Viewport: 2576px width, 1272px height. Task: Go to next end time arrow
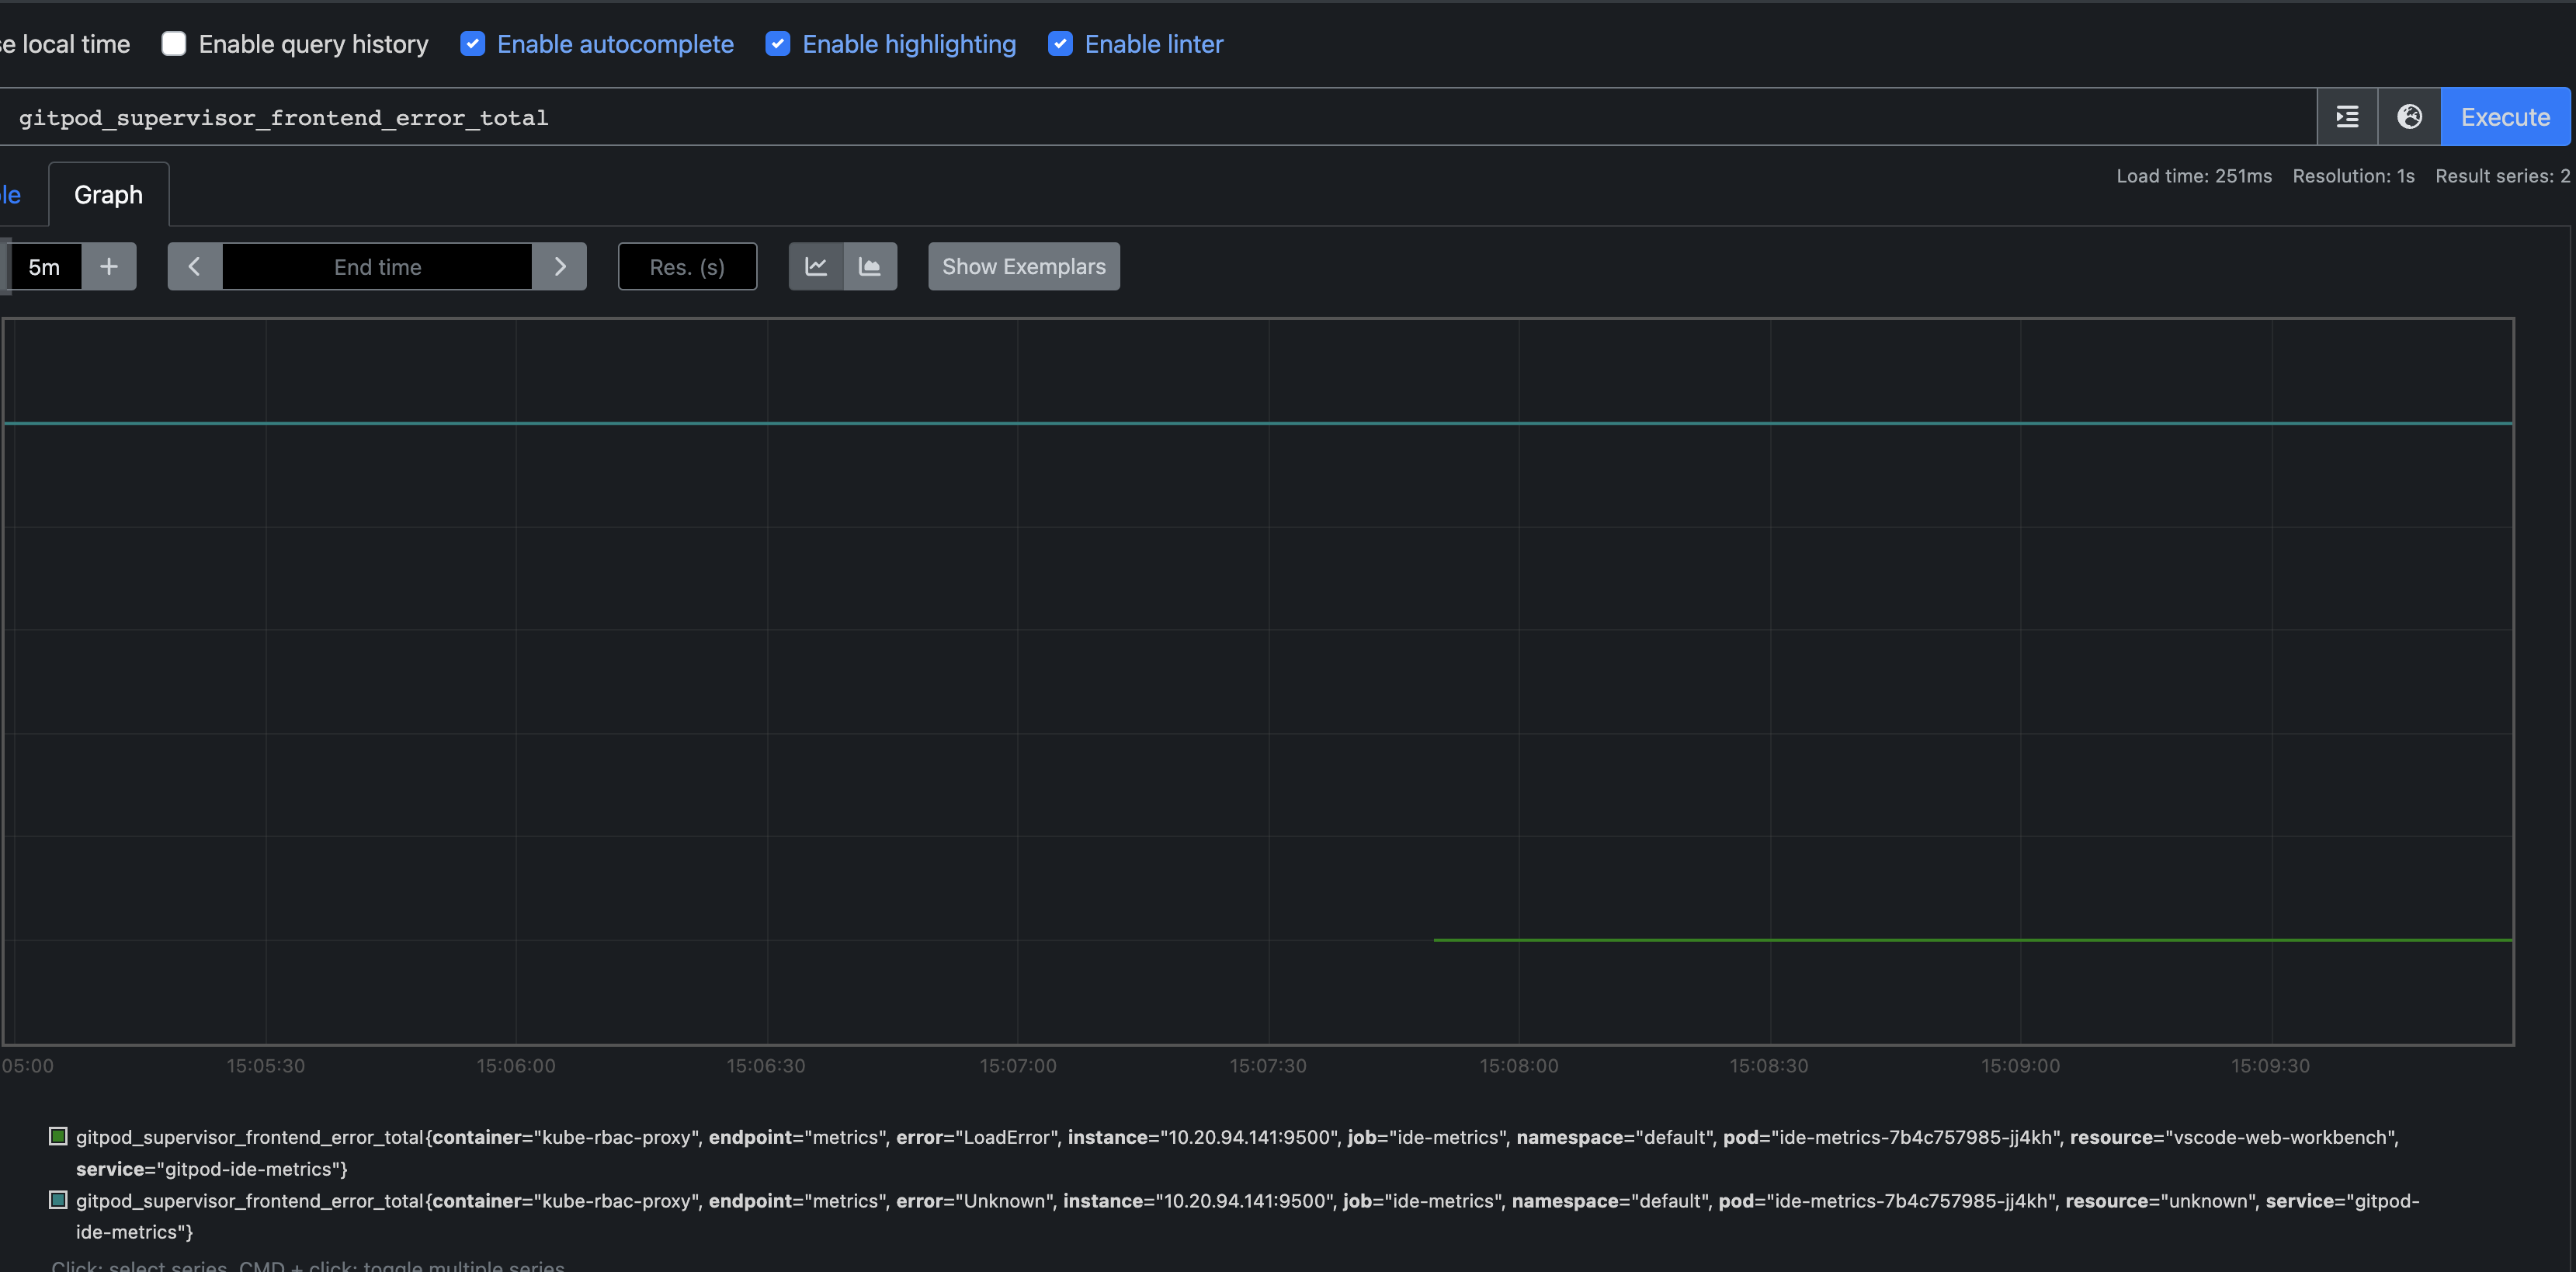(x=560, y=267)
